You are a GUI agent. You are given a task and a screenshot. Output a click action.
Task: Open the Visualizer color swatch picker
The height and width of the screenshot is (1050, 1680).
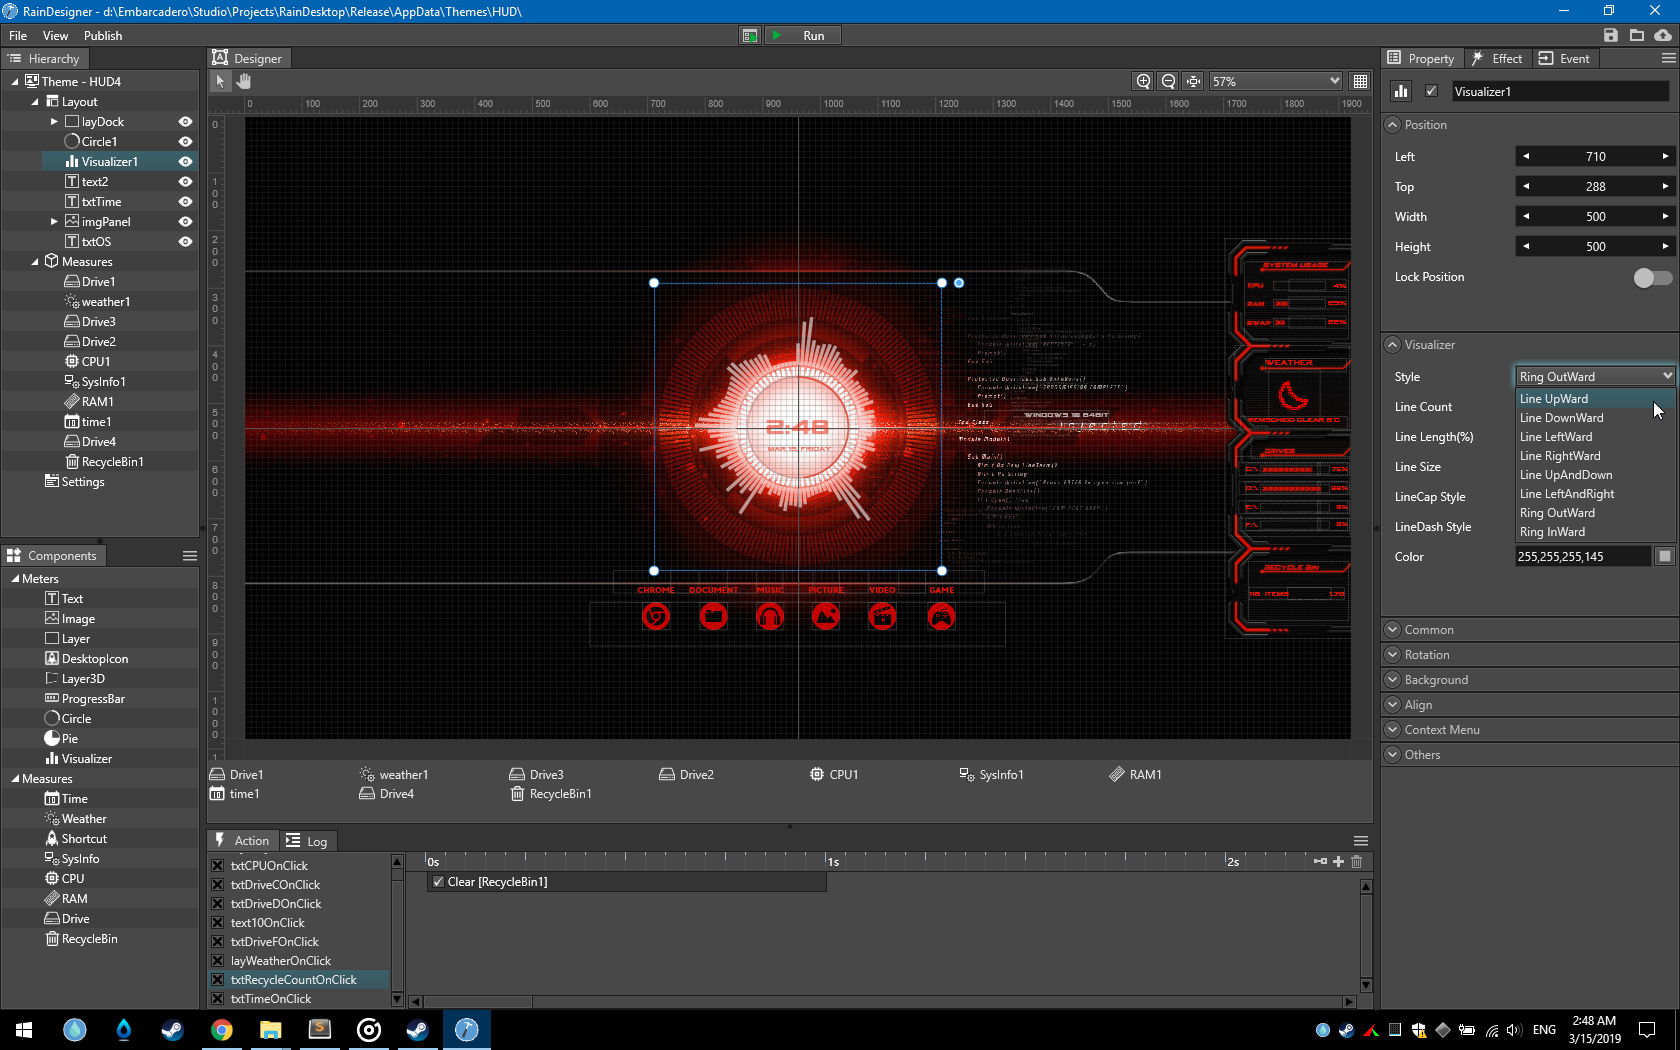click(1663, 556)
